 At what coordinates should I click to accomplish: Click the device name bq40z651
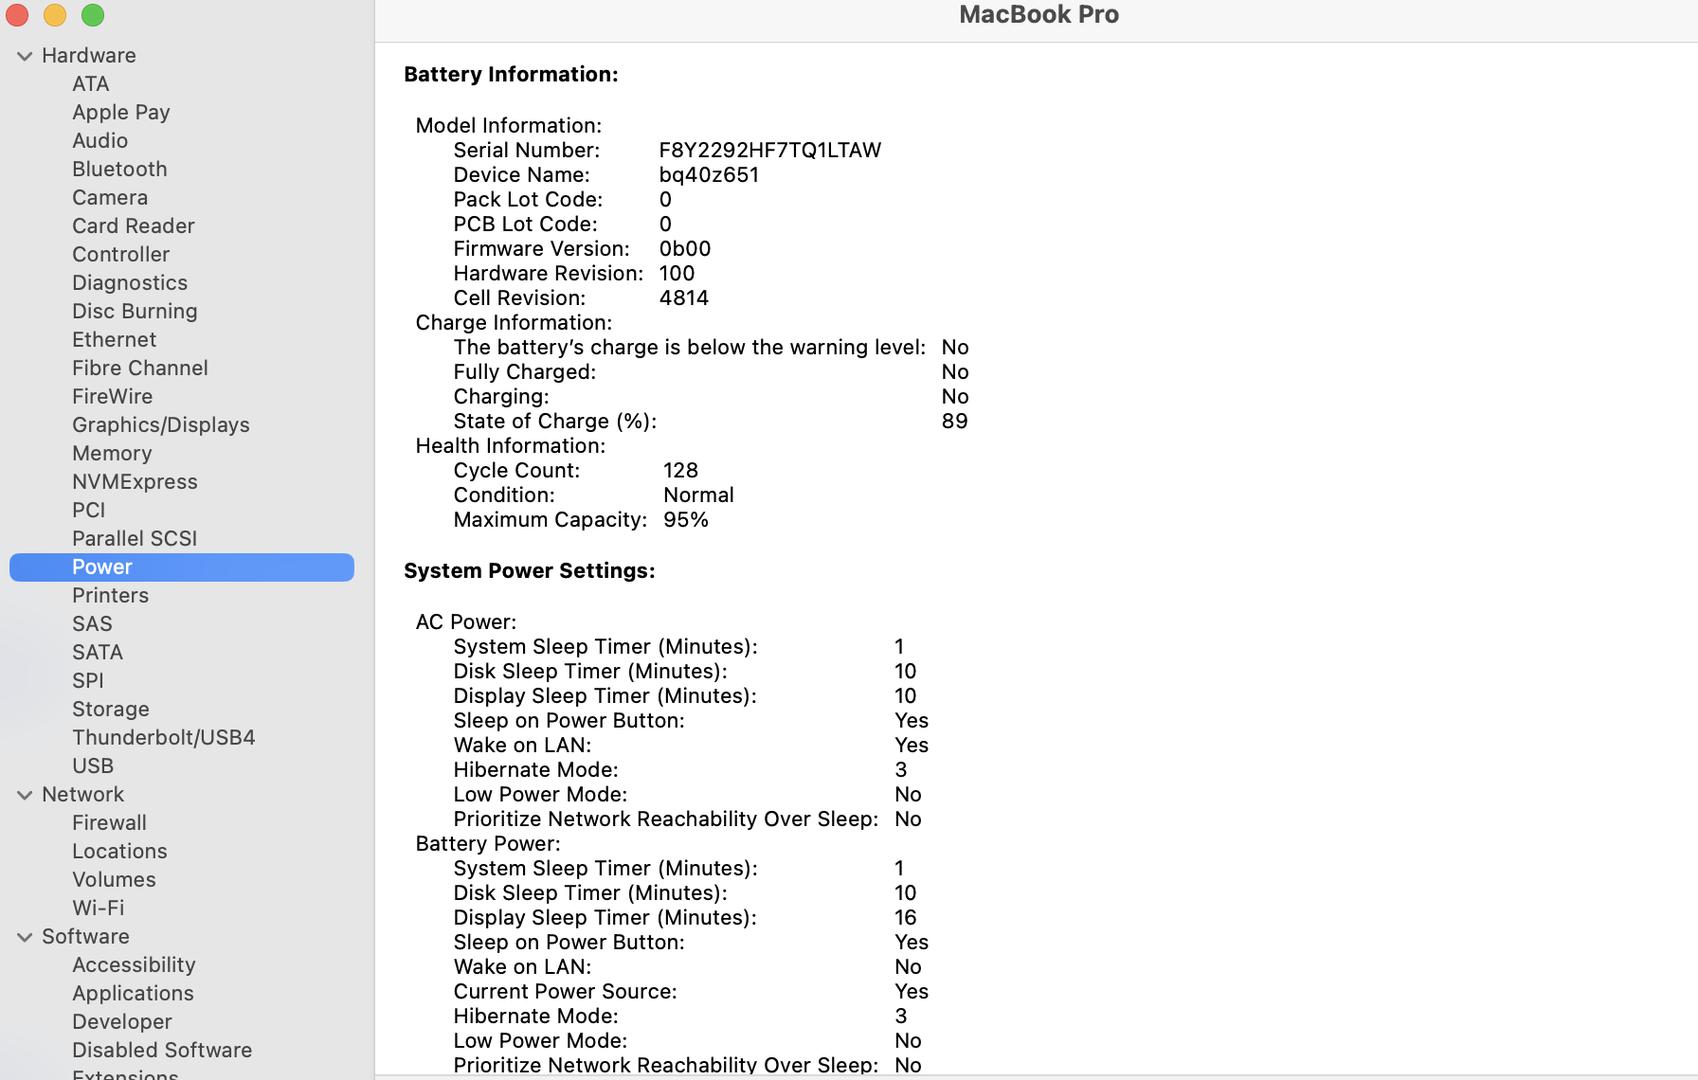click(x=709, y=175)
